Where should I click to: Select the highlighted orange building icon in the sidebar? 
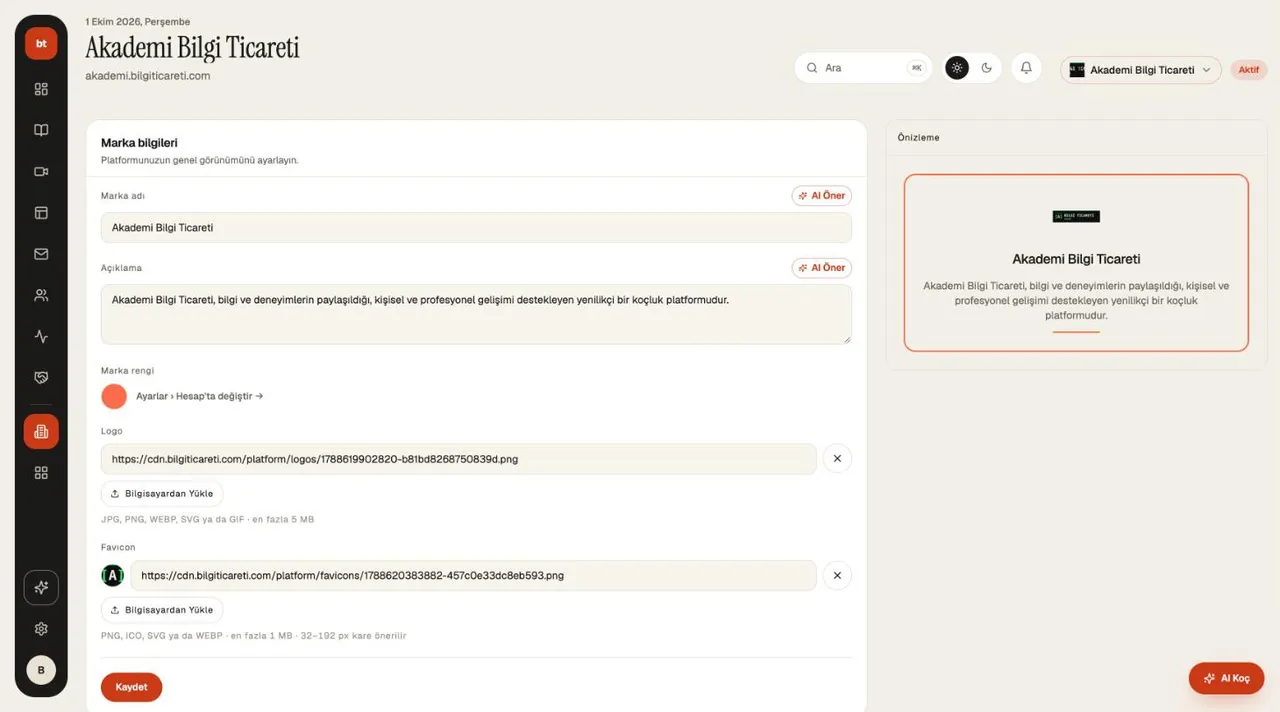tap(41, 432)
